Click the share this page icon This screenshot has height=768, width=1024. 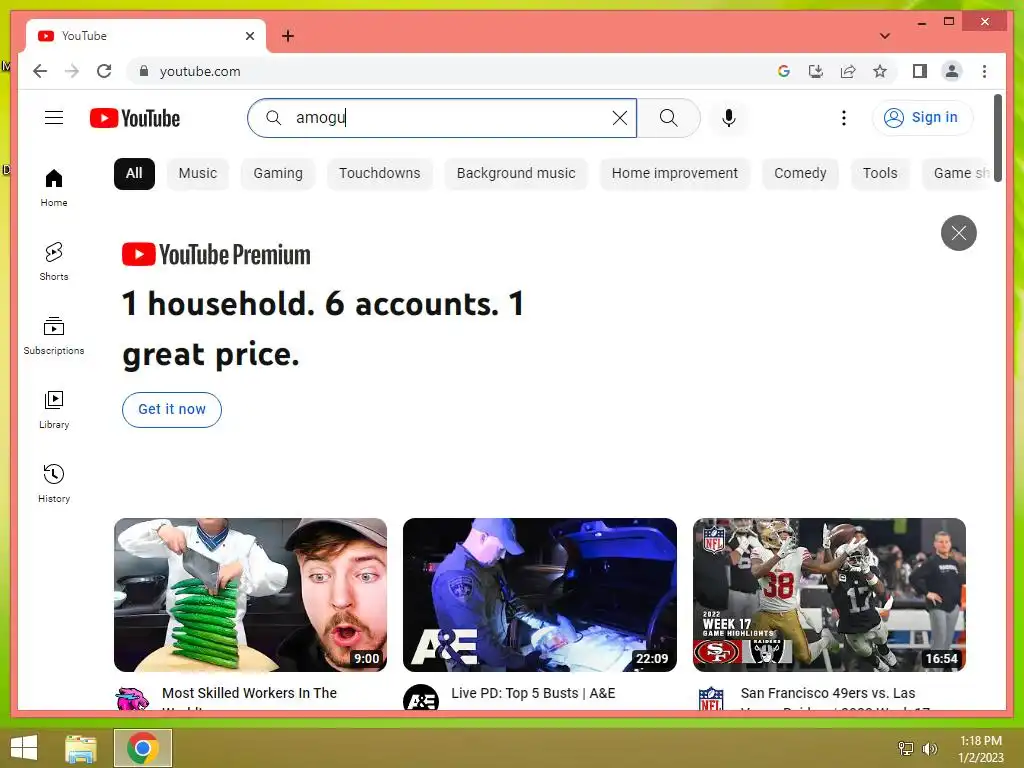[848, 71]
